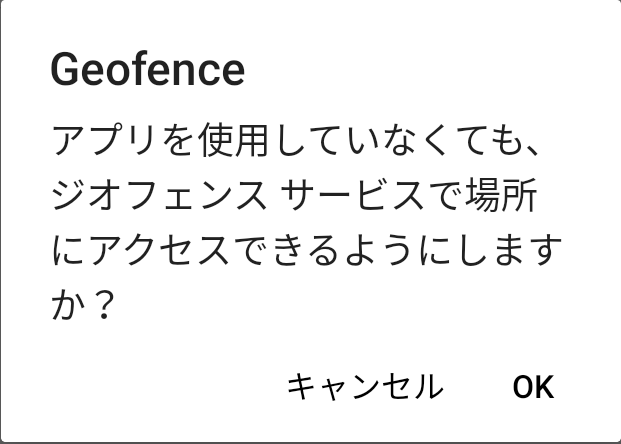This screenshot has width=621, height=444.
Task: Click the blank space right of Geofence
Action: tap(420, 70)
